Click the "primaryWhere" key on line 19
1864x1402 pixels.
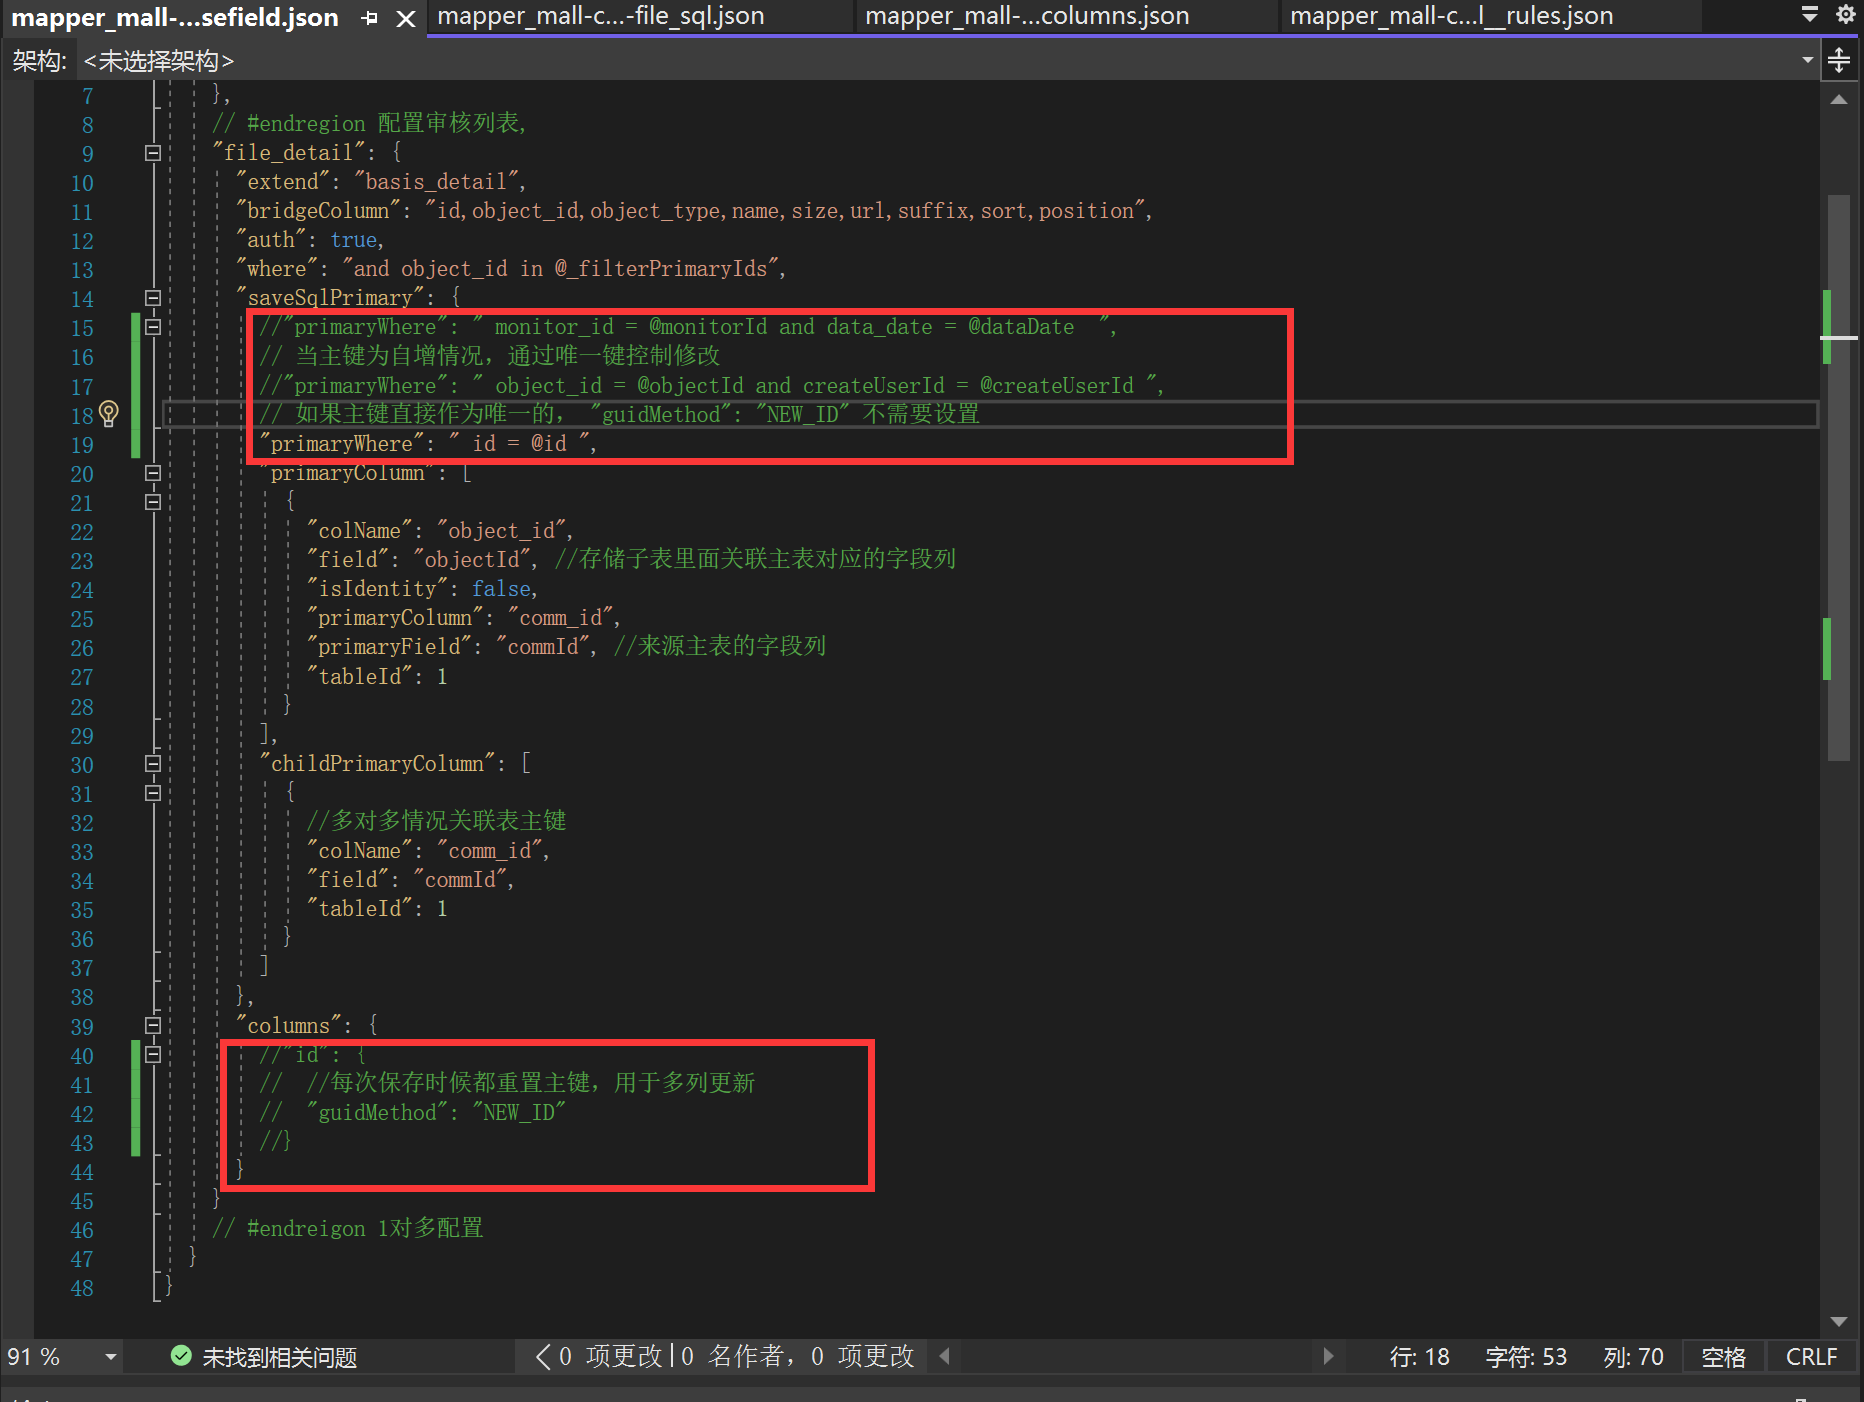341,444
